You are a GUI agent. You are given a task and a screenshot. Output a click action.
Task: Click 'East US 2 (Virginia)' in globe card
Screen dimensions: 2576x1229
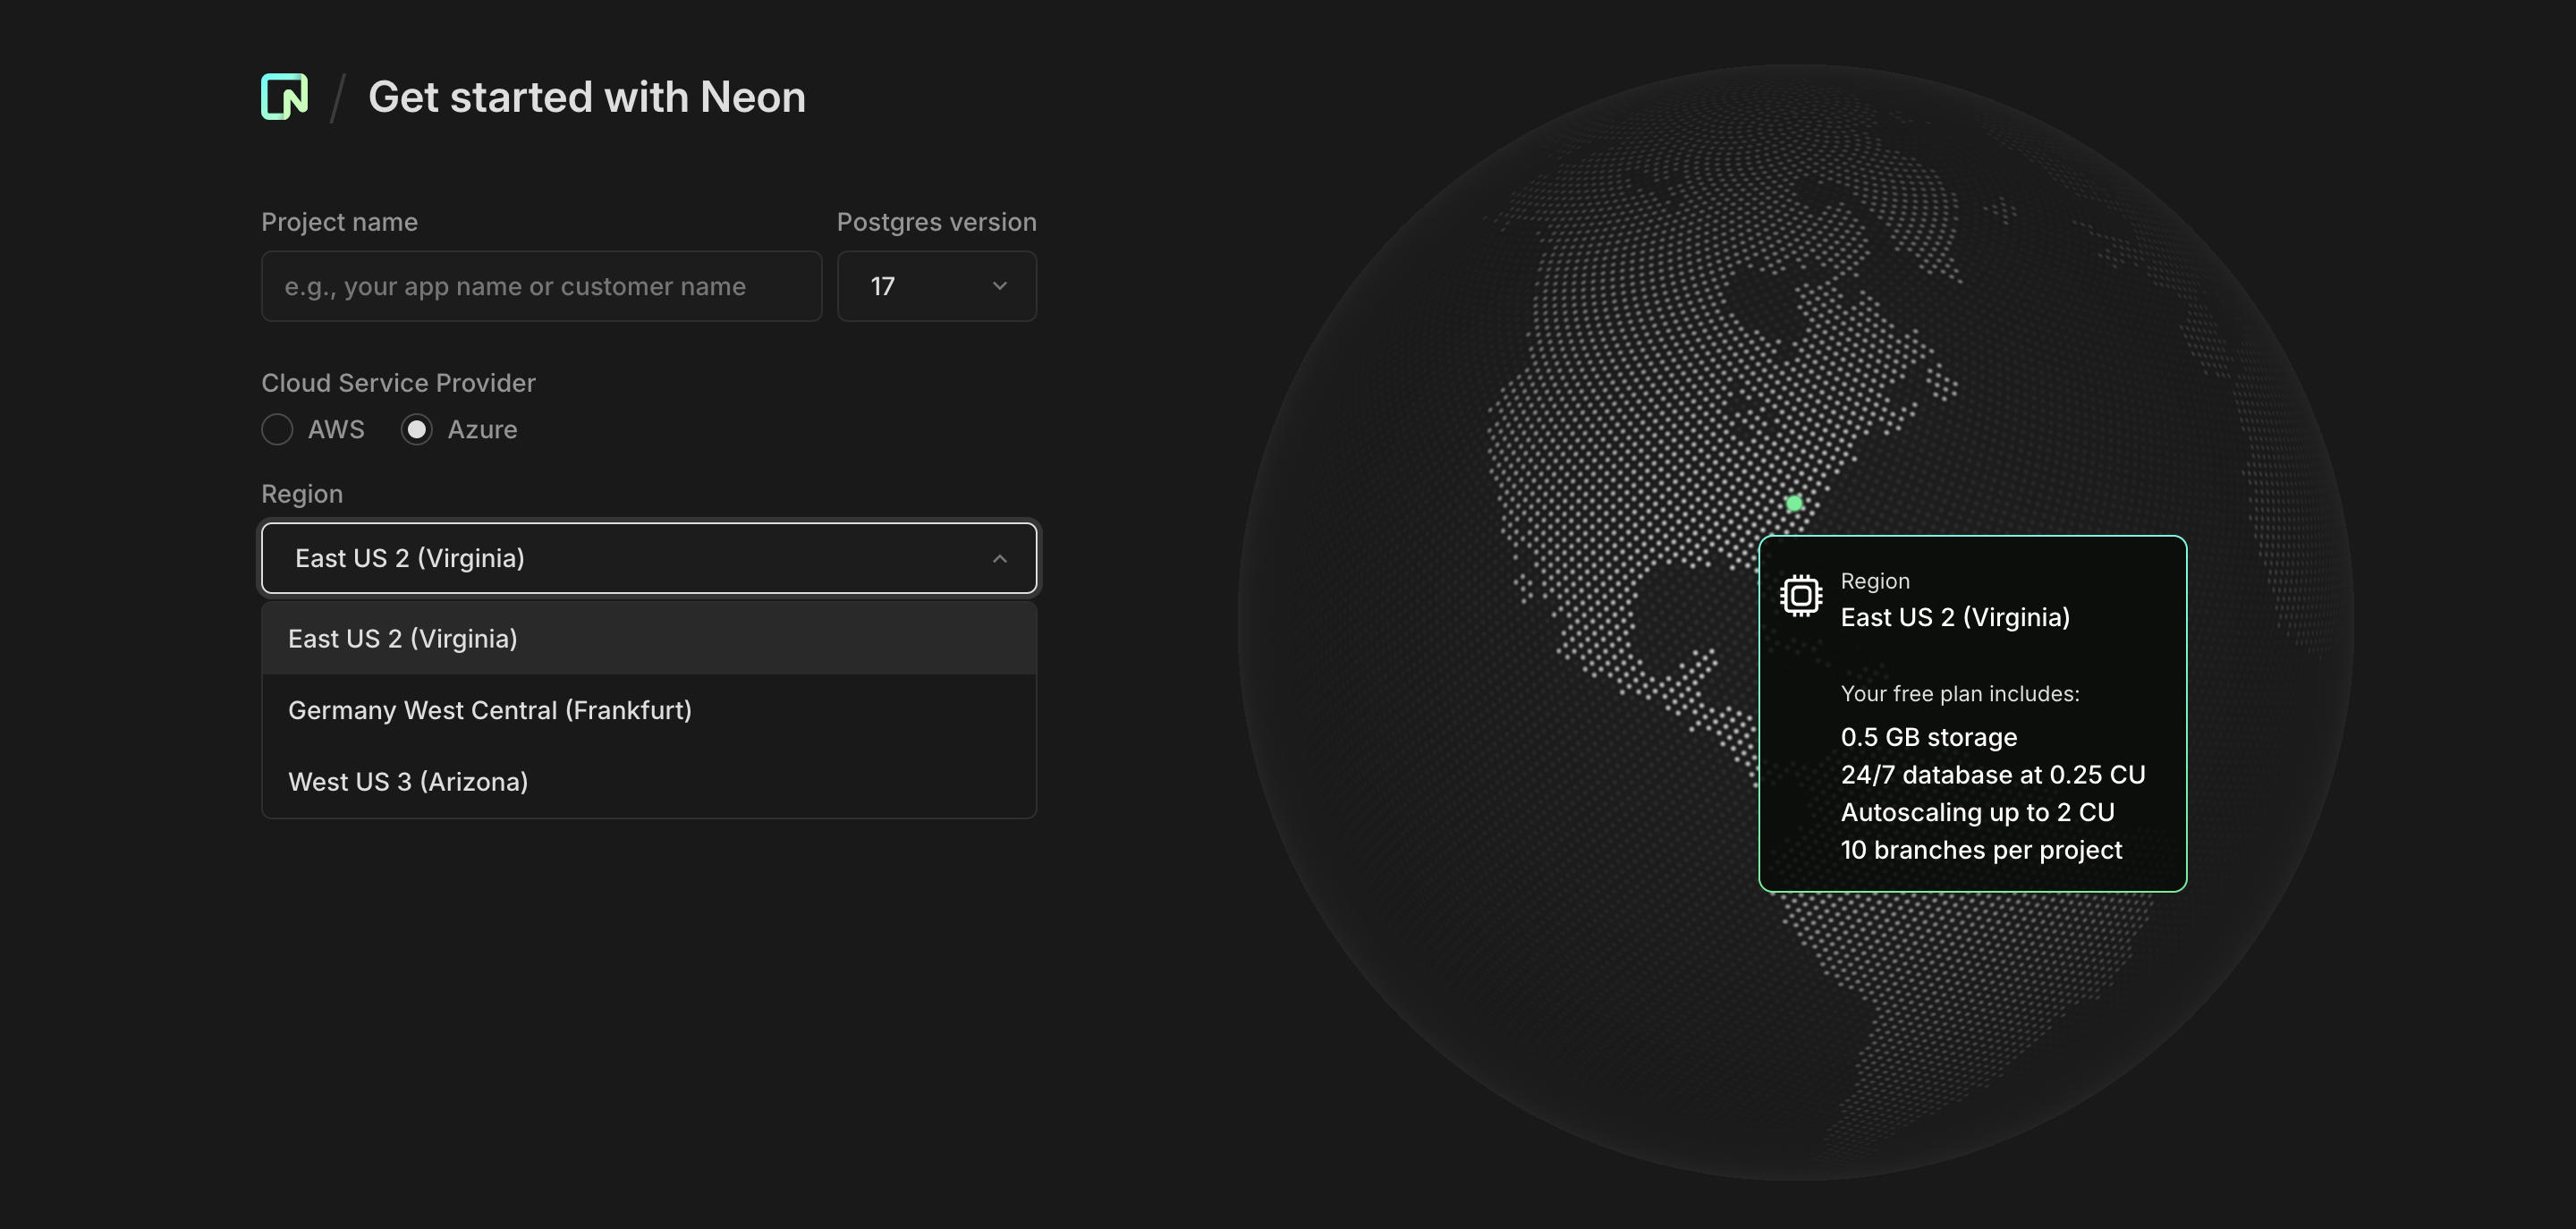[1955, 617]
